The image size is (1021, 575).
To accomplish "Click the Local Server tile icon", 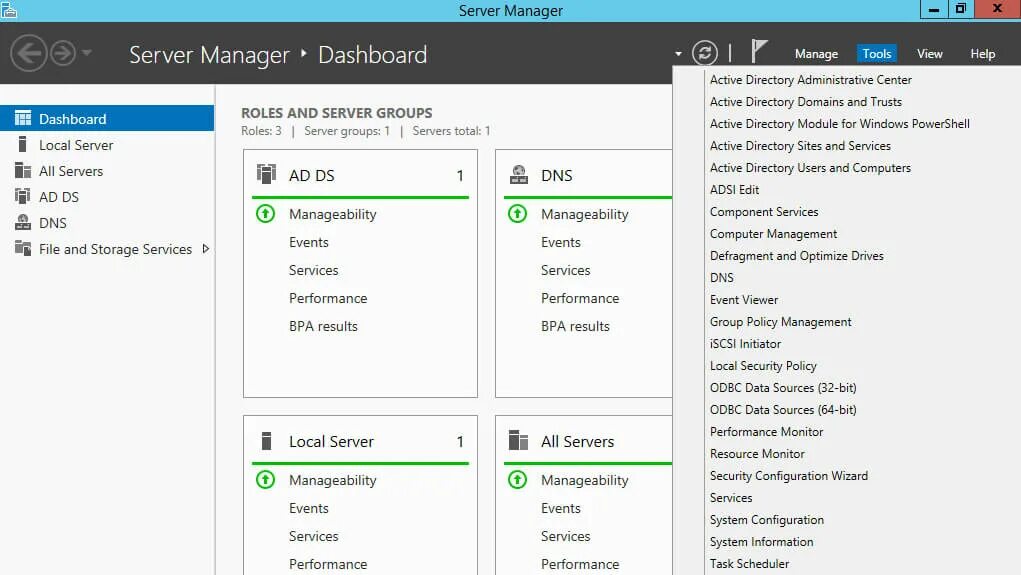I will [x=266, y=441].
